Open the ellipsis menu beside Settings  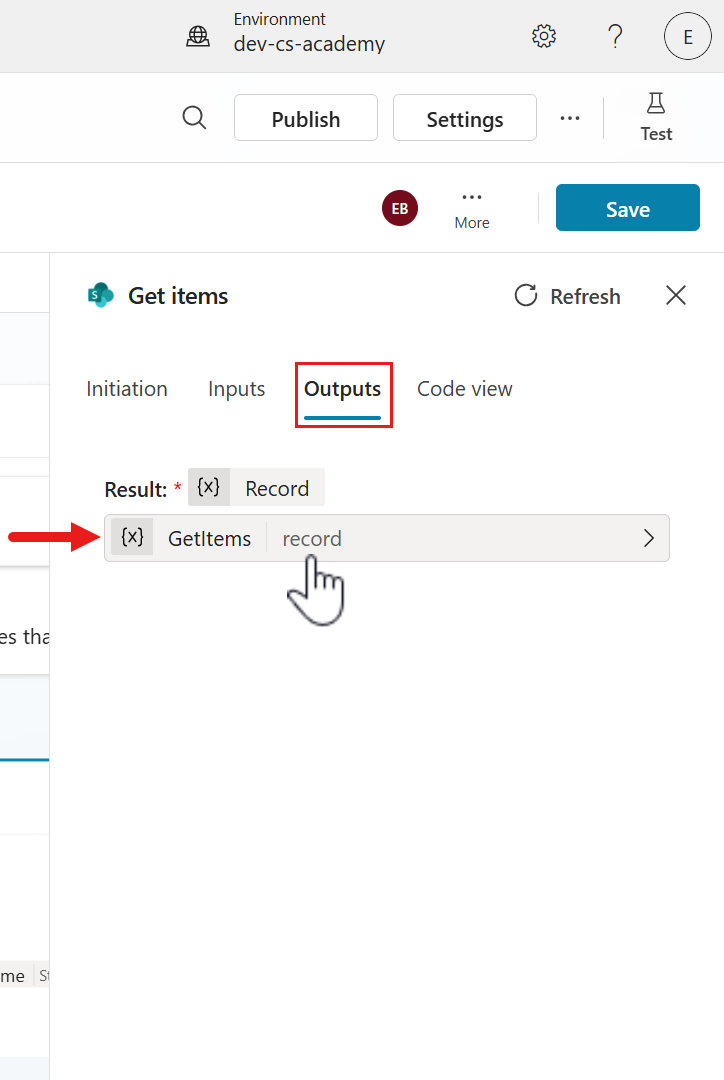[570, 118]
